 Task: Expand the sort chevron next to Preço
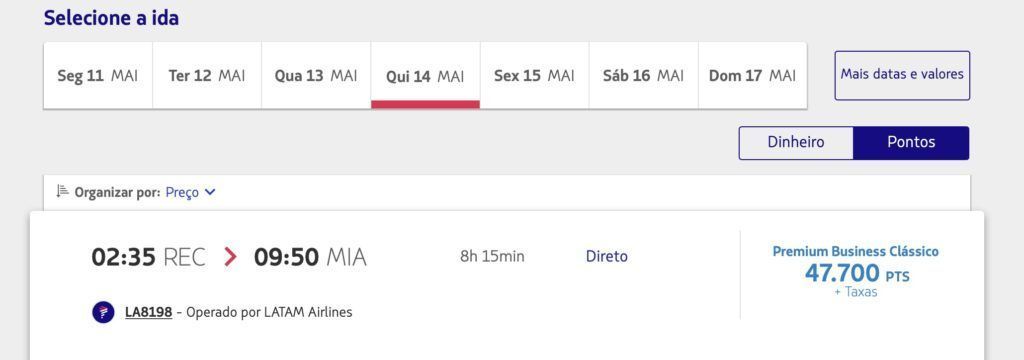pyautogui.click(x=210, y=192)
